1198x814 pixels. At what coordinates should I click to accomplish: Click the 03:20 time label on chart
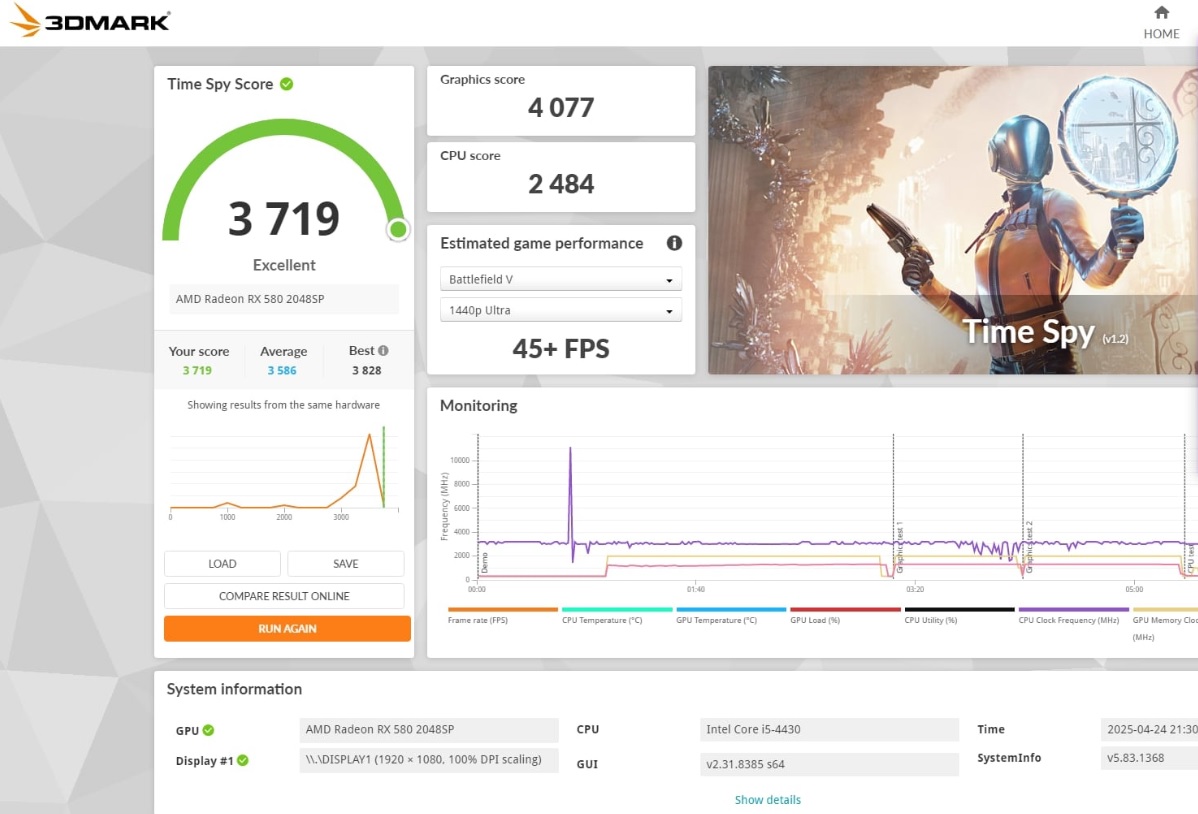[x=915, y=589]
